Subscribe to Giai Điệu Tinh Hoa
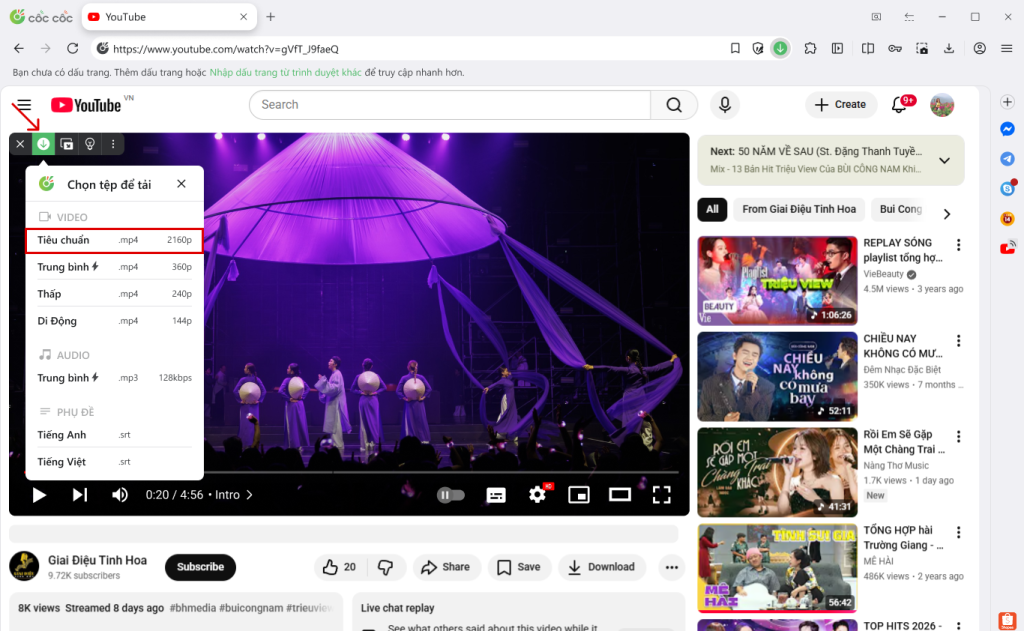The image size is (1024, 631). pyautogui.click(x=200, y=567)
